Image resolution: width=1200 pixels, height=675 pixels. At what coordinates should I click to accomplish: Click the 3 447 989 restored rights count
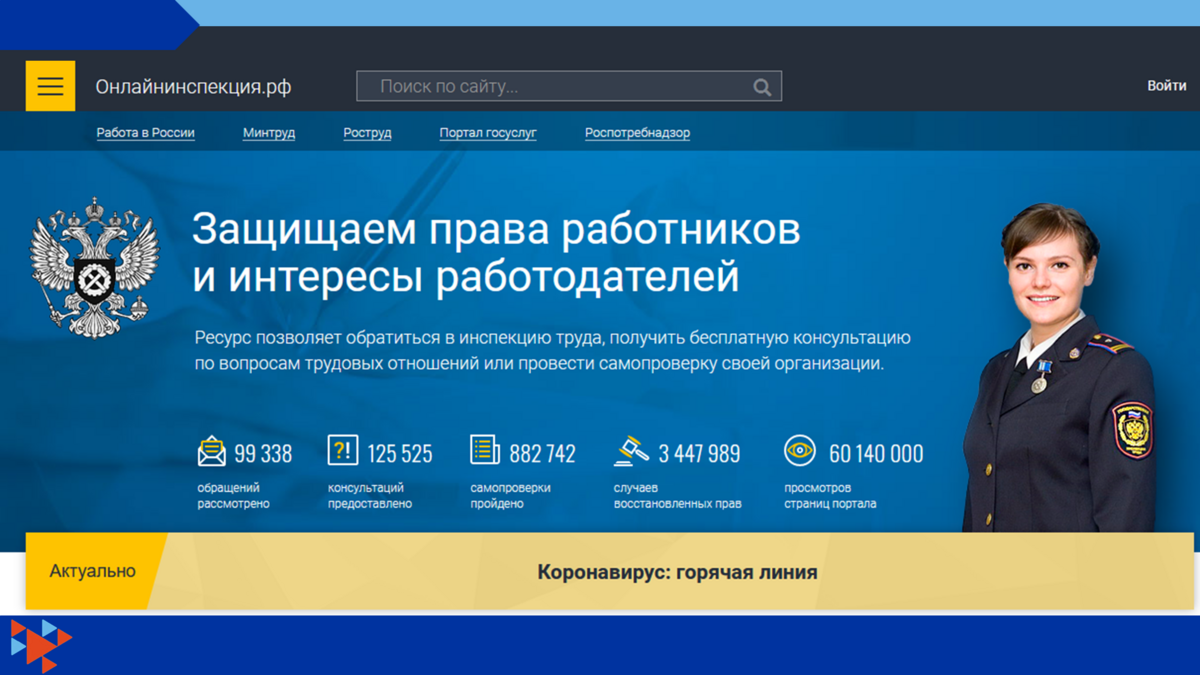[x=699, y=454]
